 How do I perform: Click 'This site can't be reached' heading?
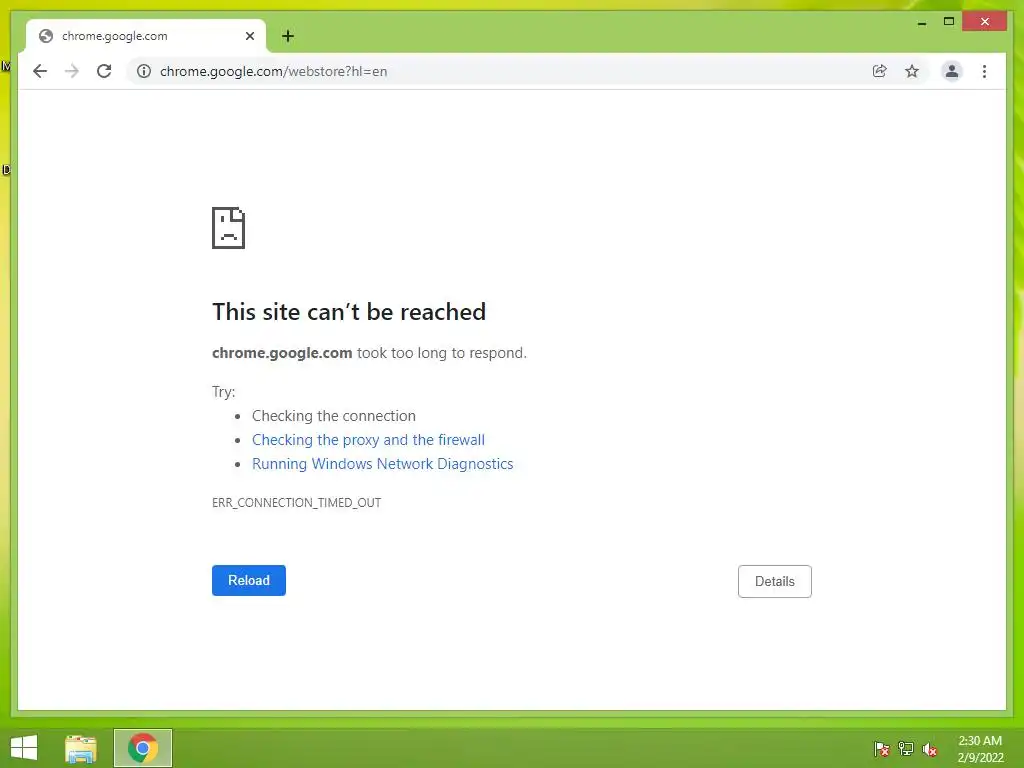[349, 312]
